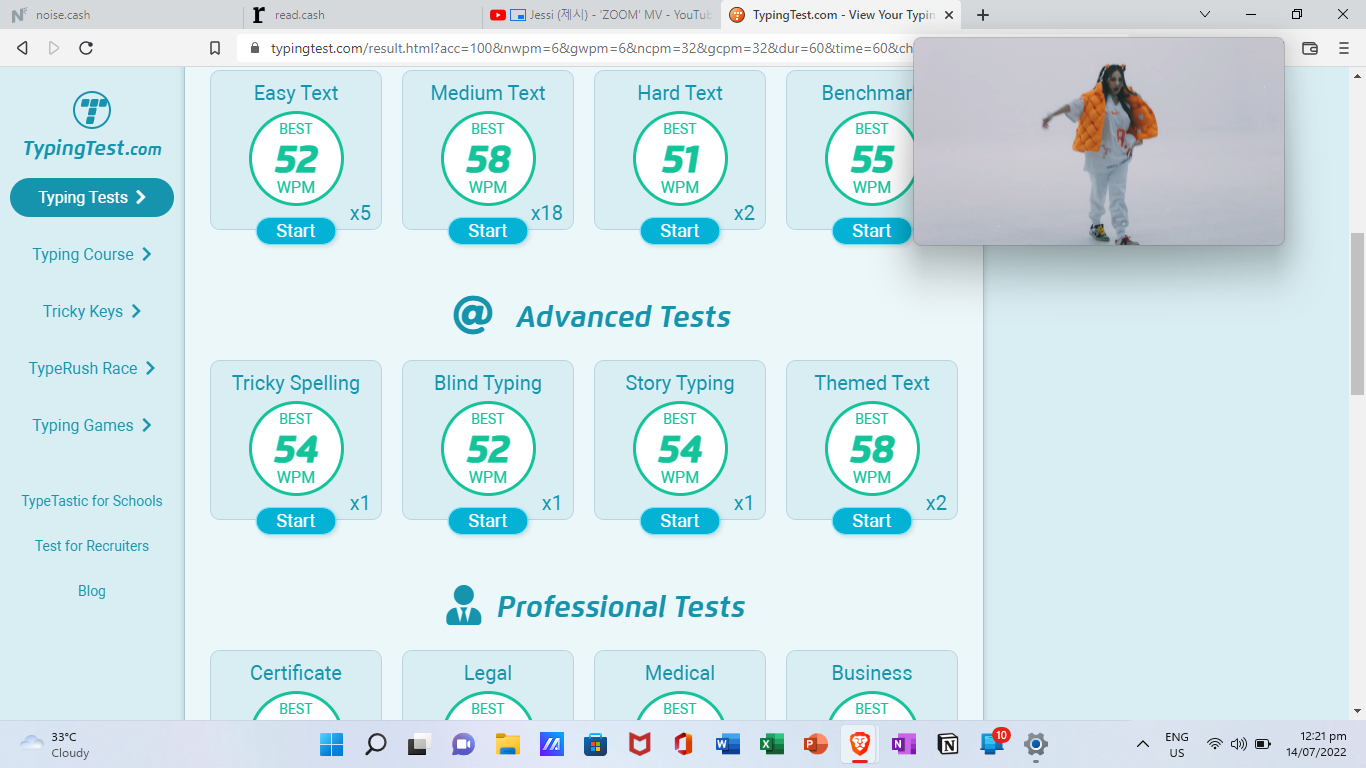
Task: Switch to the read.cash tab
Action: 362,15
